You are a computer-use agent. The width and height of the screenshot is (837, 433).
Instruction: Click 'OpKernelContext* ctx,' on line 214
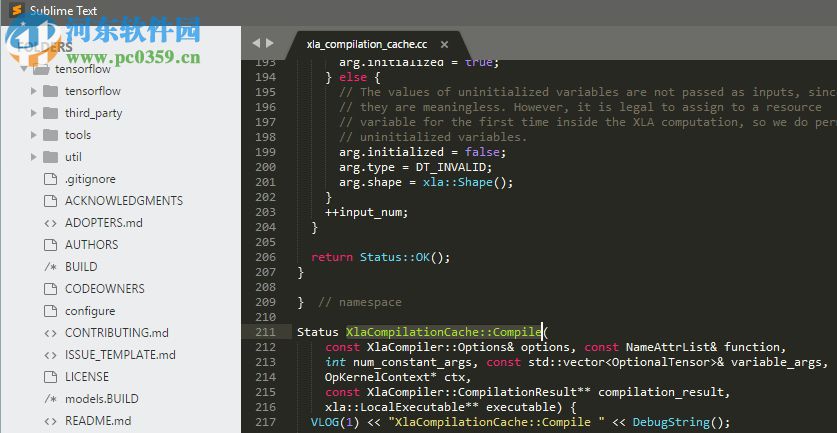point(398,377)
